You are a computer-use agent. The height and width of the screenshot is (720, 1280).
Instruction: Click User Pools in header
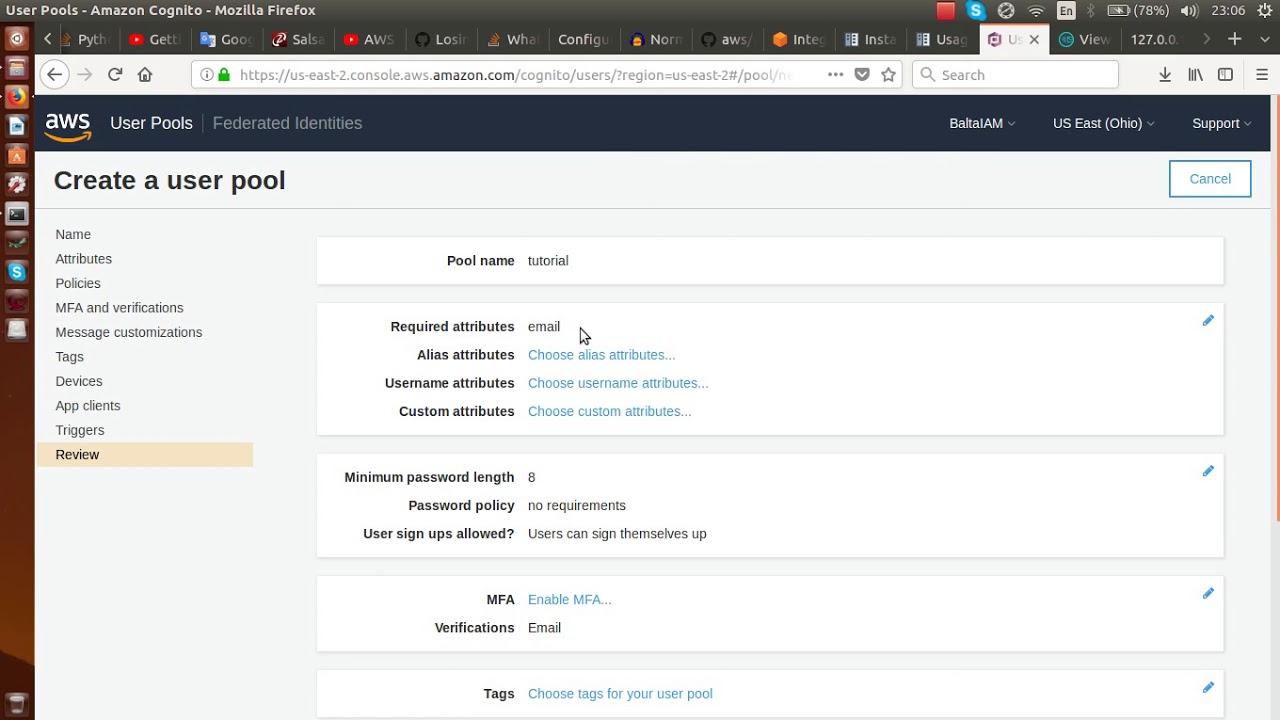[x=151, y=123]
